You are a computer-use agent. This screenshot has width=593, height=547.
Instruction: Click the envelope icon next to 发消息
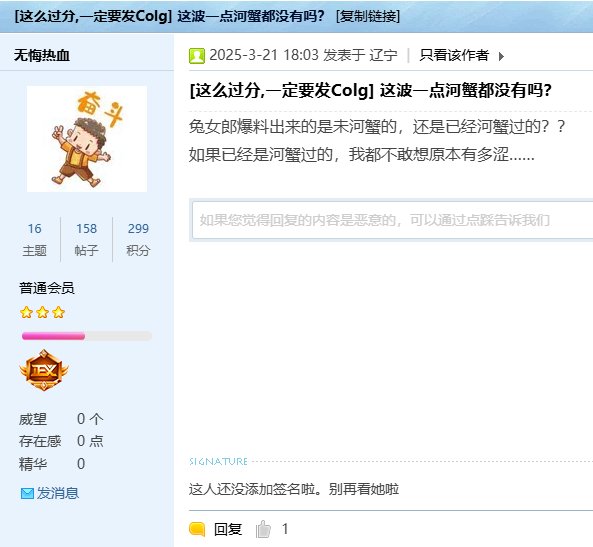[27, 493]
